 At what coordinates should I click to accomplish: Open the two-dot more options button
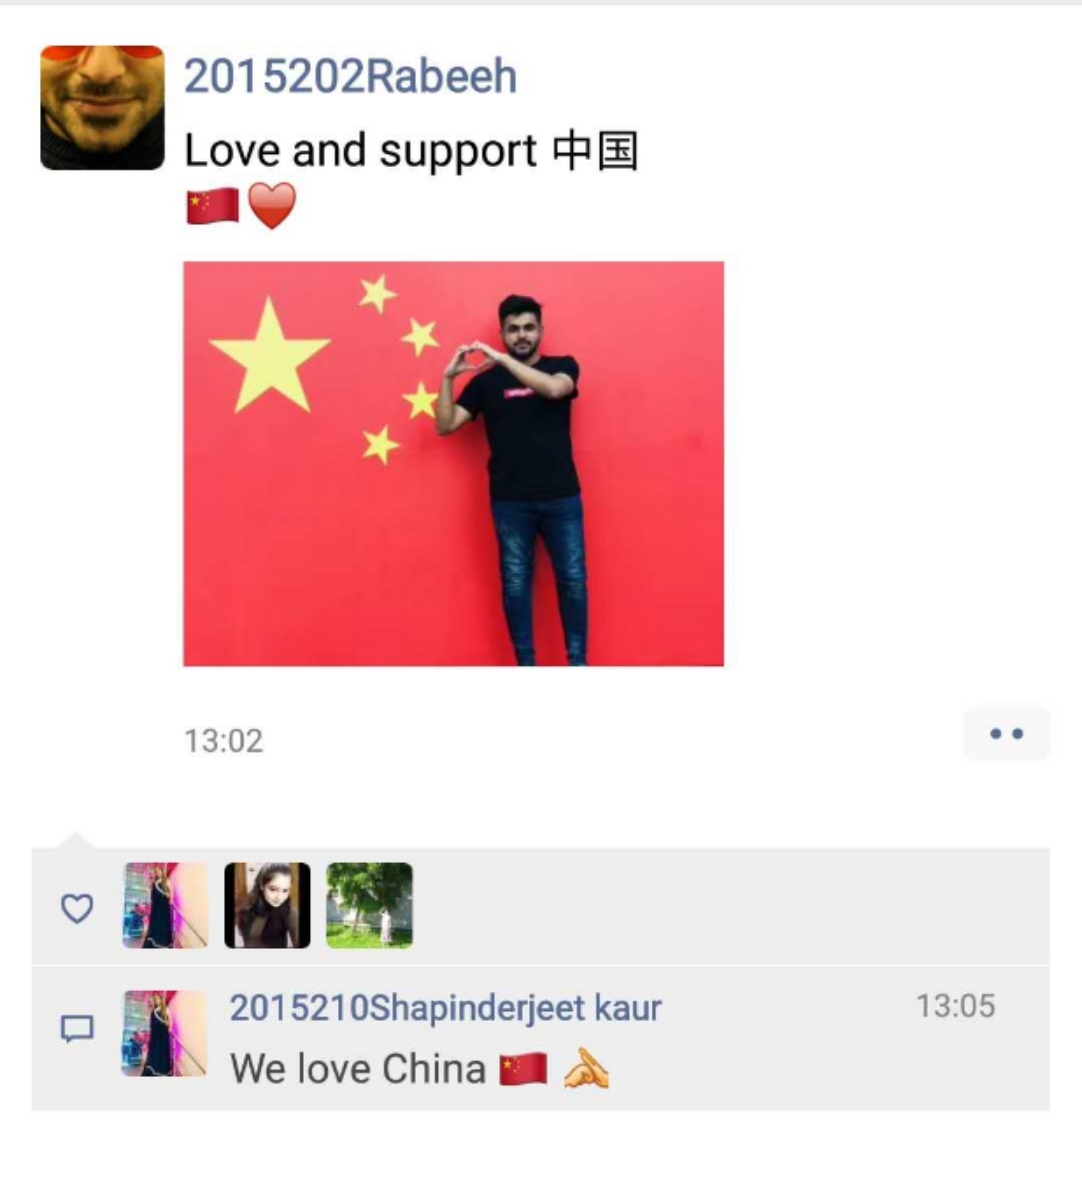click(1007, 734)
